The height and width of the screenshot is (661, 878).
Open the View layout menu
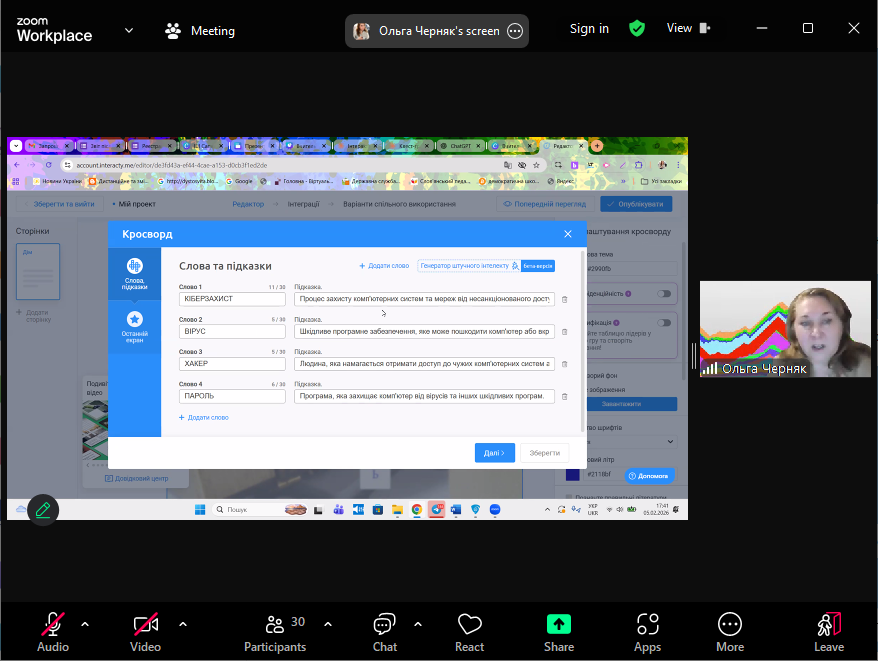coord(679,29)
